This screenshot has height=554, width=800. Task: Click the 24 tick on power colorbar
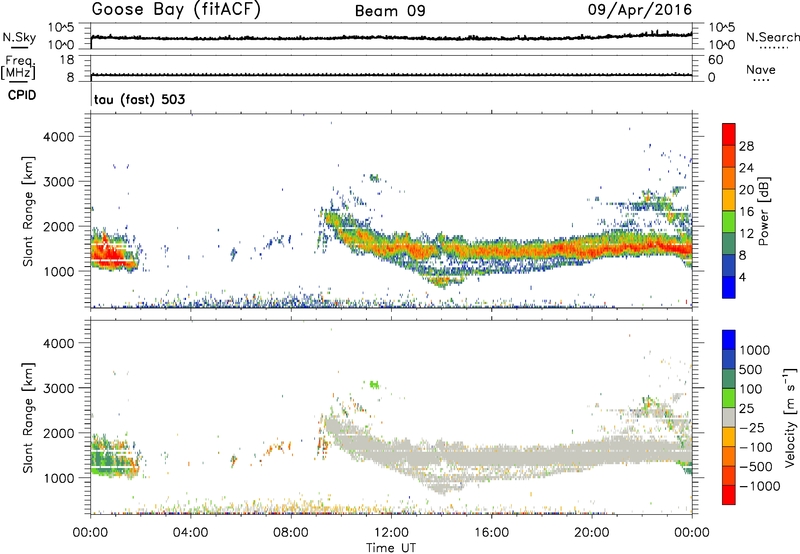pos(746,168)
